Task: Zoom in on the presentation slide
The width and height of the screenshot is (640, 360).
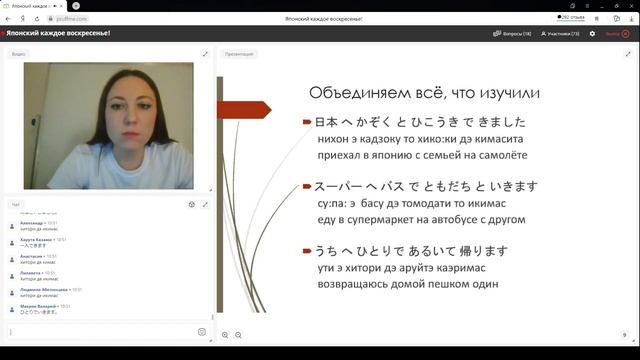Action: (x=225, y=335)
